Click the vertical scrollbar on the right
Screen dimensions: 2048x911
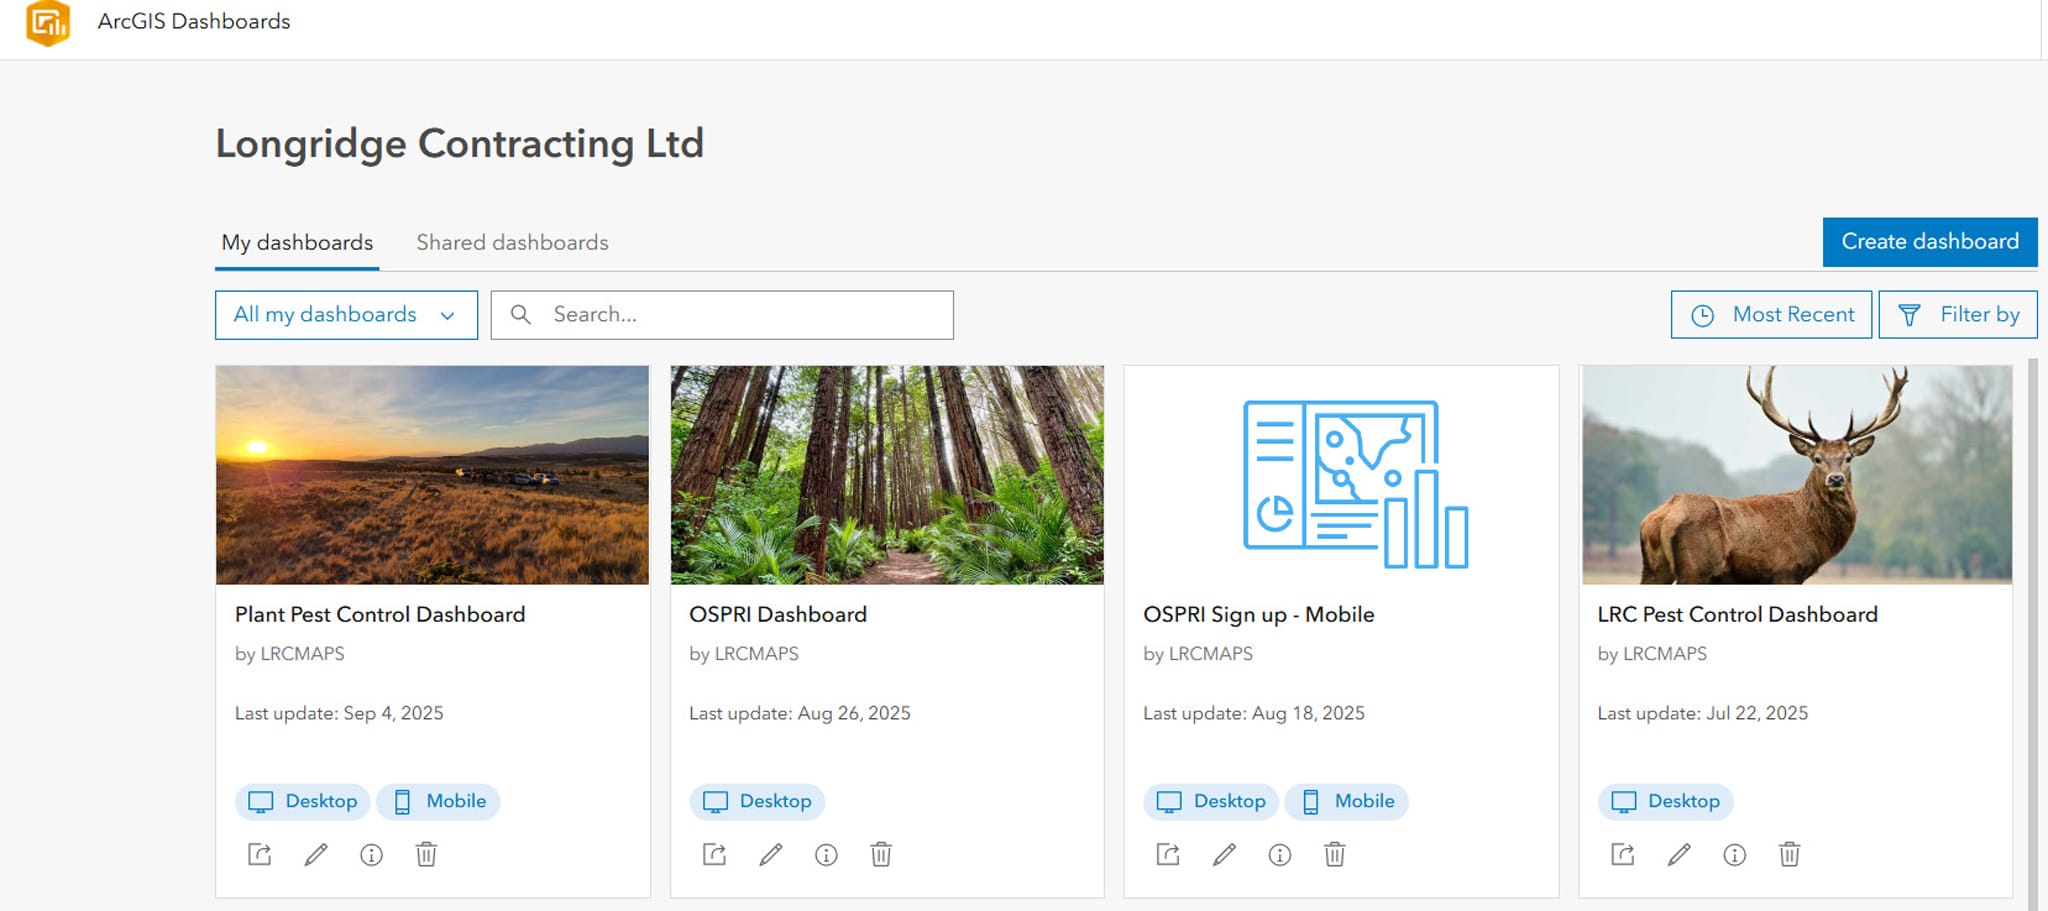pos(2032,634)
